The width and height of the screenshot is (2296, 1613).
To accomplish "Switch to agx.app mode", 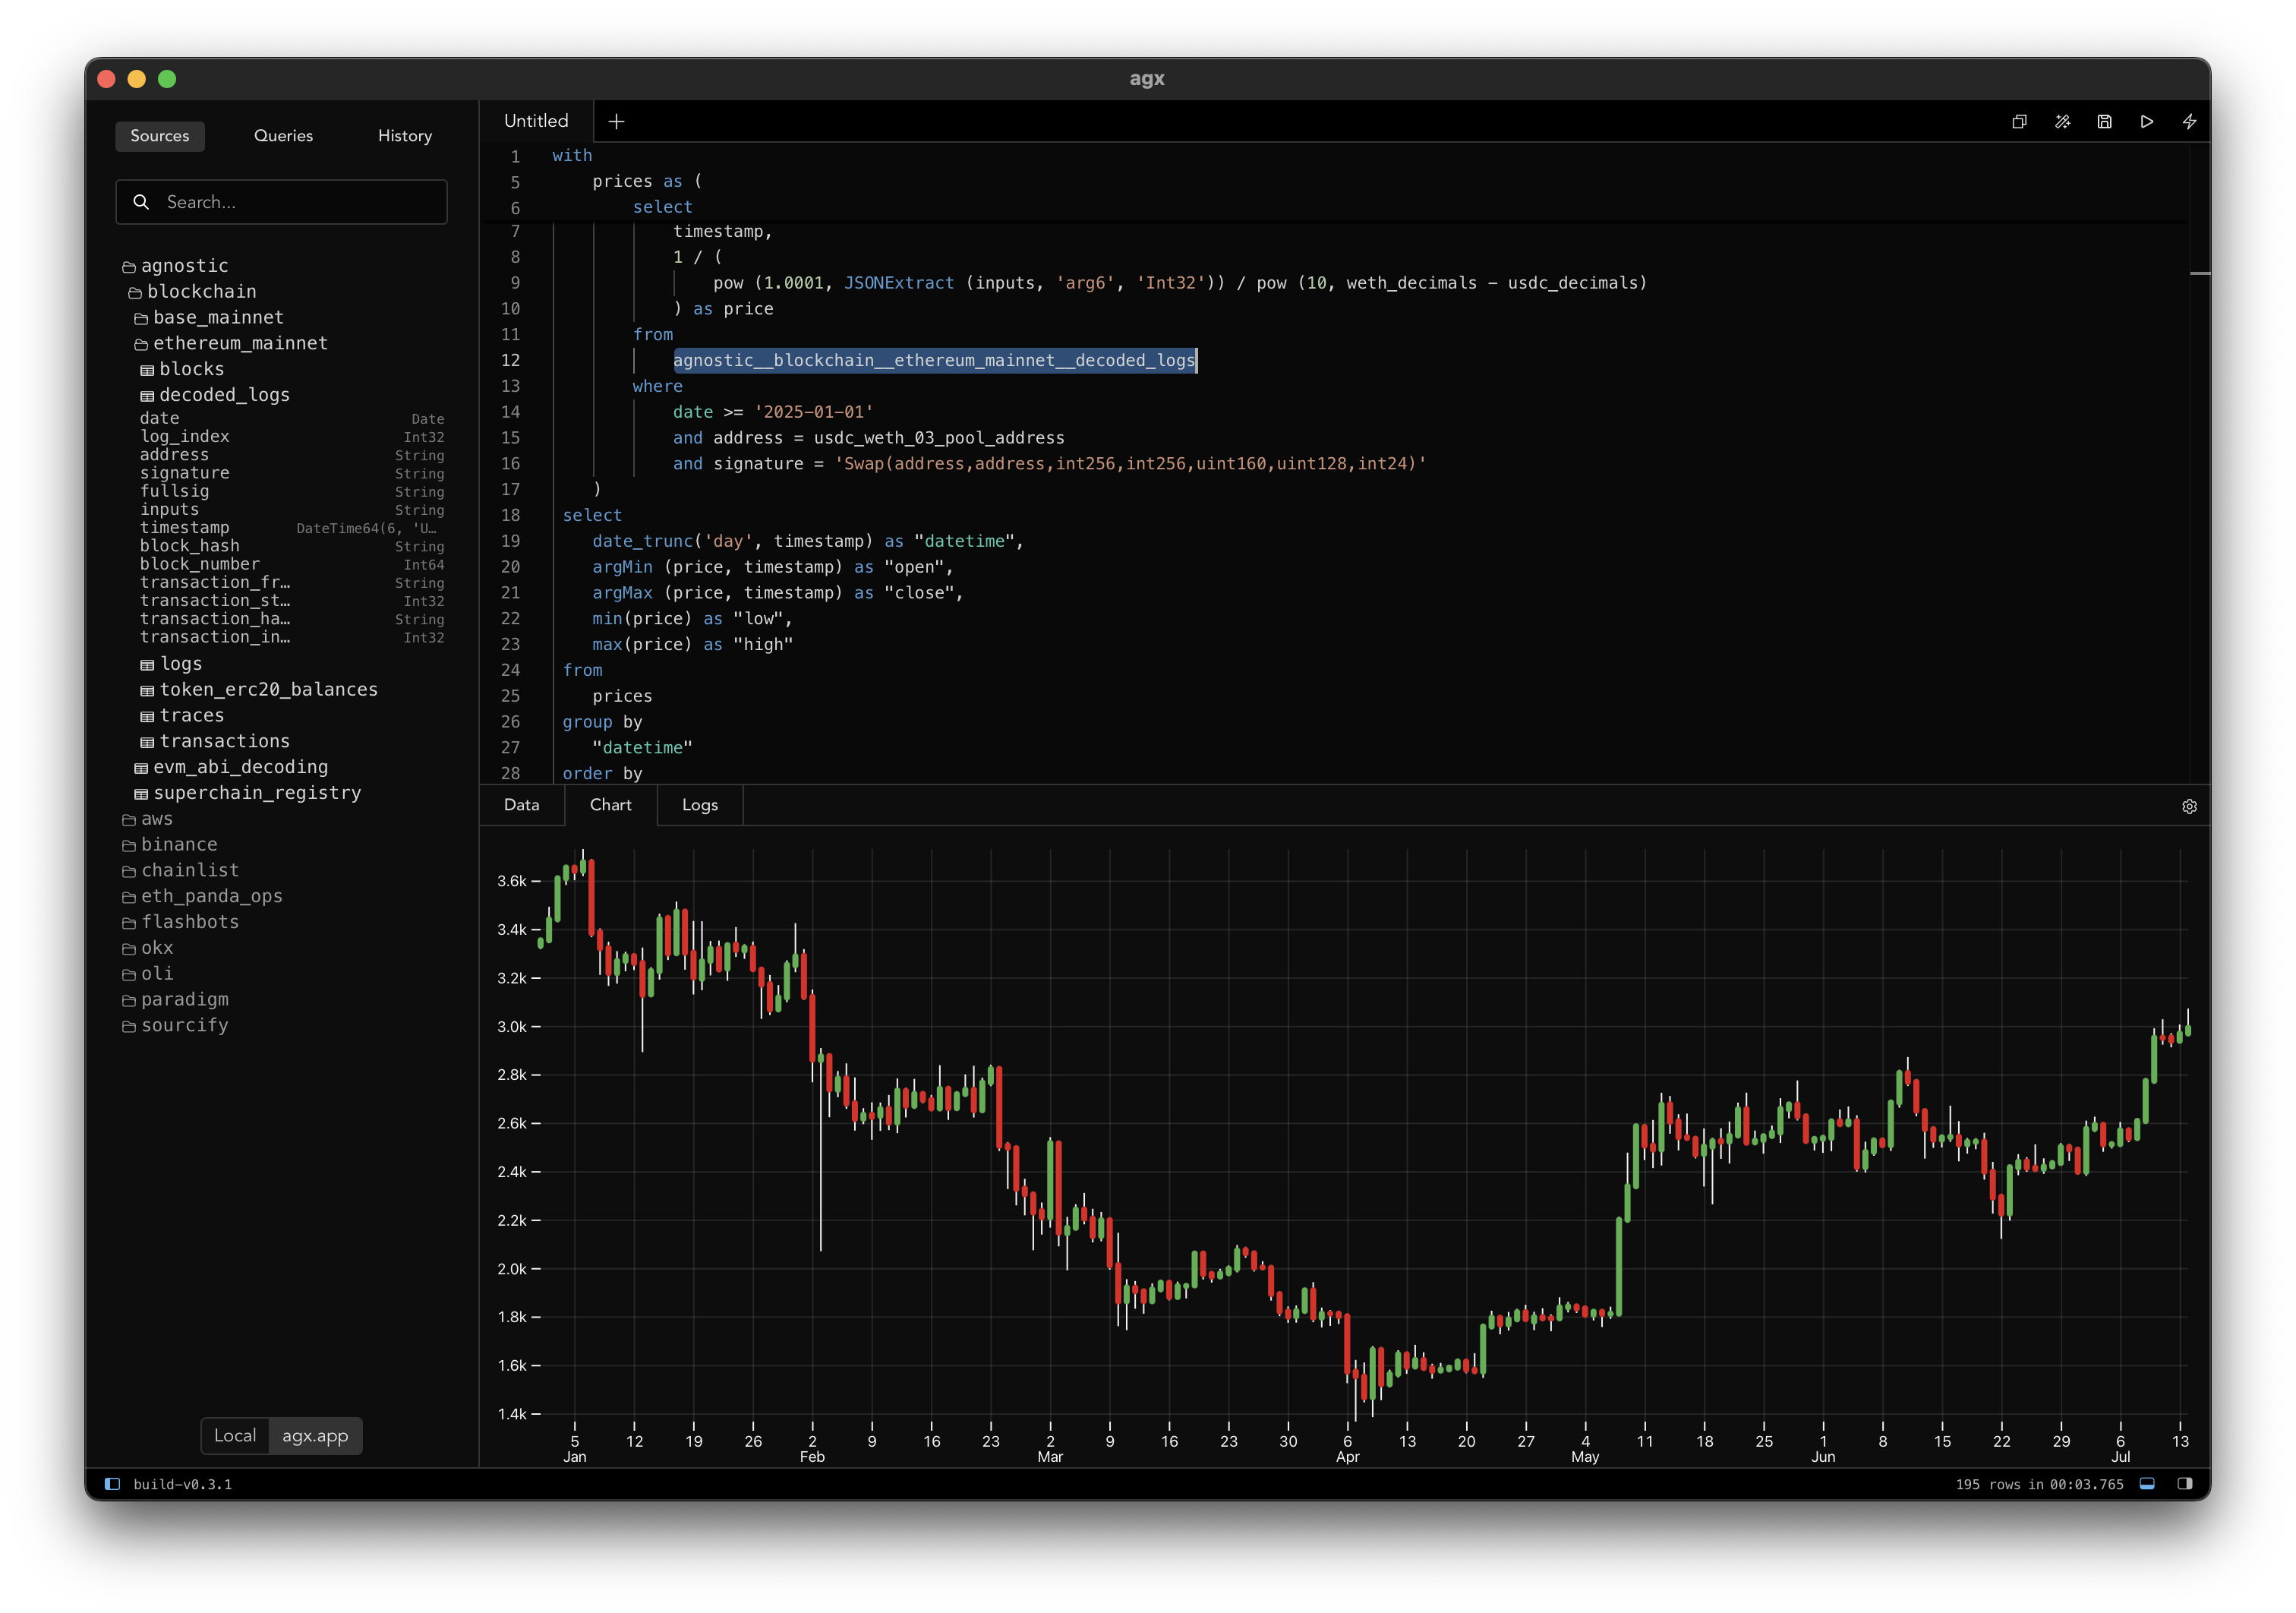I will point(315,1435).
